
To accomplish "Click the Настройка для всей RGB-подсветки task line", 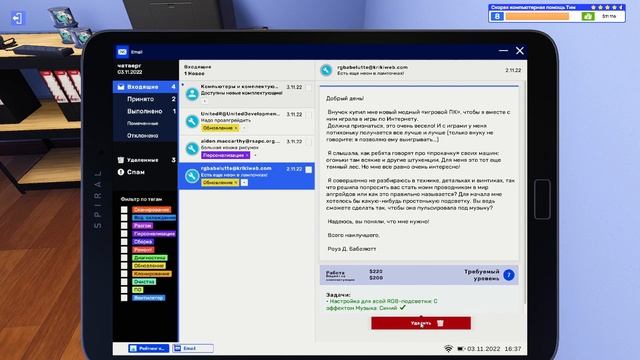I will [x=382, y=304].
